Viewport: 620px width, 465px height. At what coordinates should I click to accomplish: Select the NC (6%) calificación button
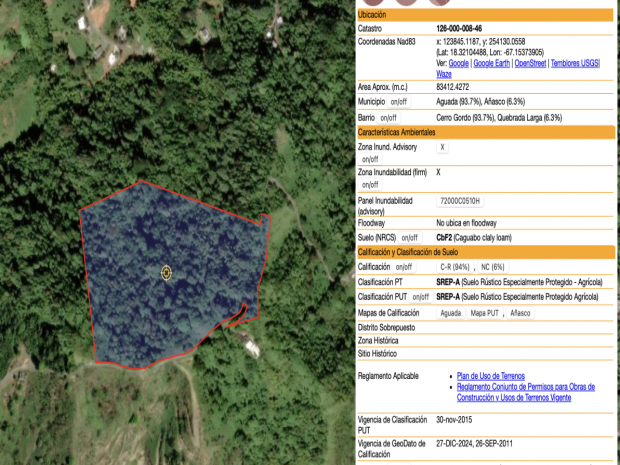(492, 267)
